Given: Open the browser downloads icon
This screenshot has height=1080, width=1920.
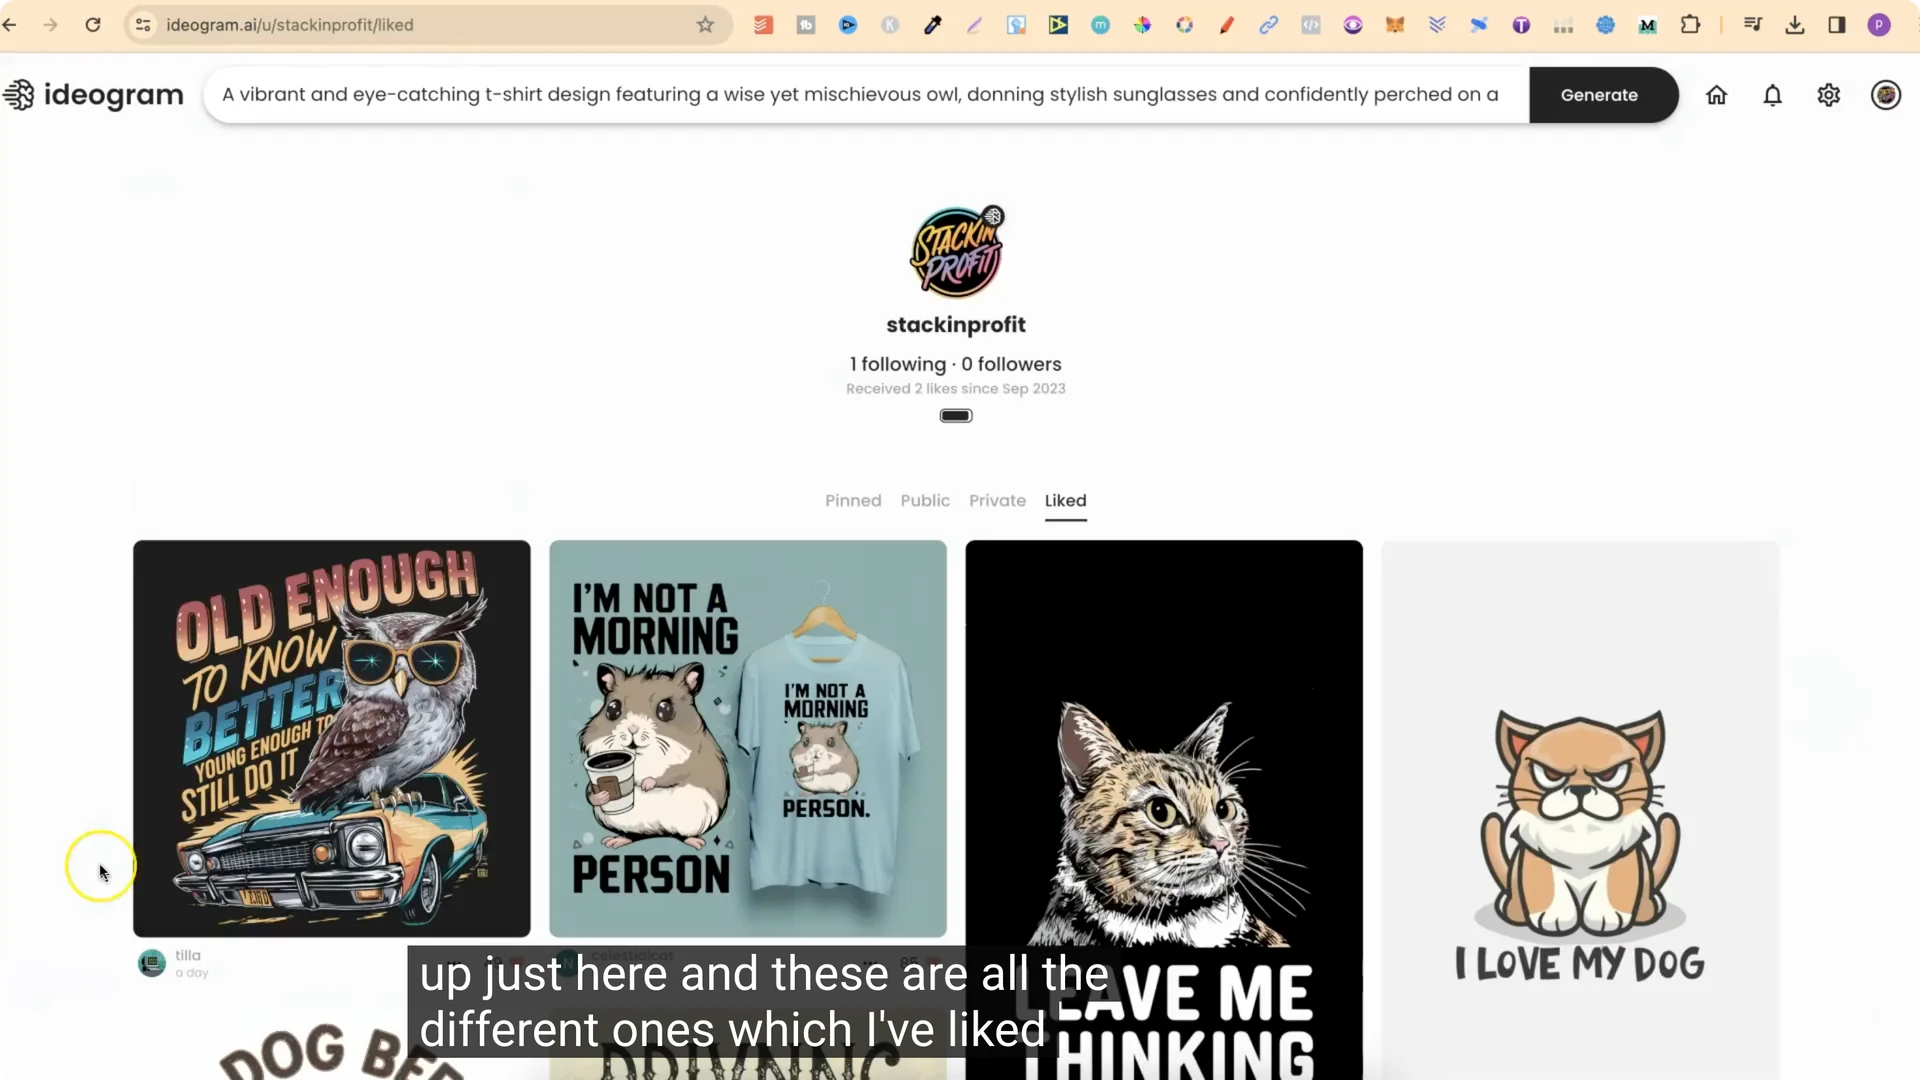Looking at the screenshot, I should tap(1795, 25).
